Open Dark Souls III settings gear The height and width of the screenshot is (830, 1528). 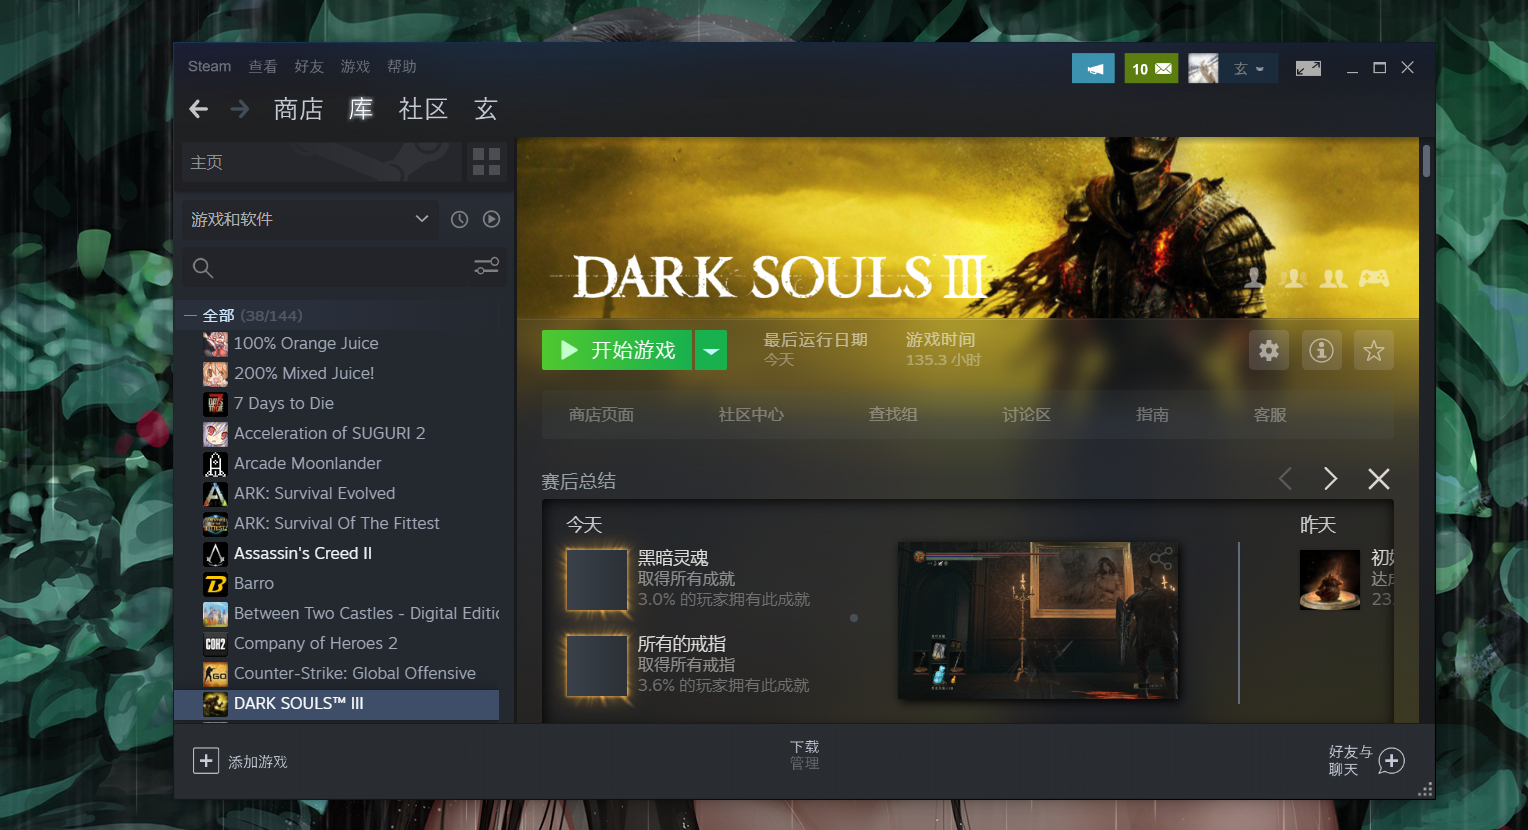pos(1269,350)
